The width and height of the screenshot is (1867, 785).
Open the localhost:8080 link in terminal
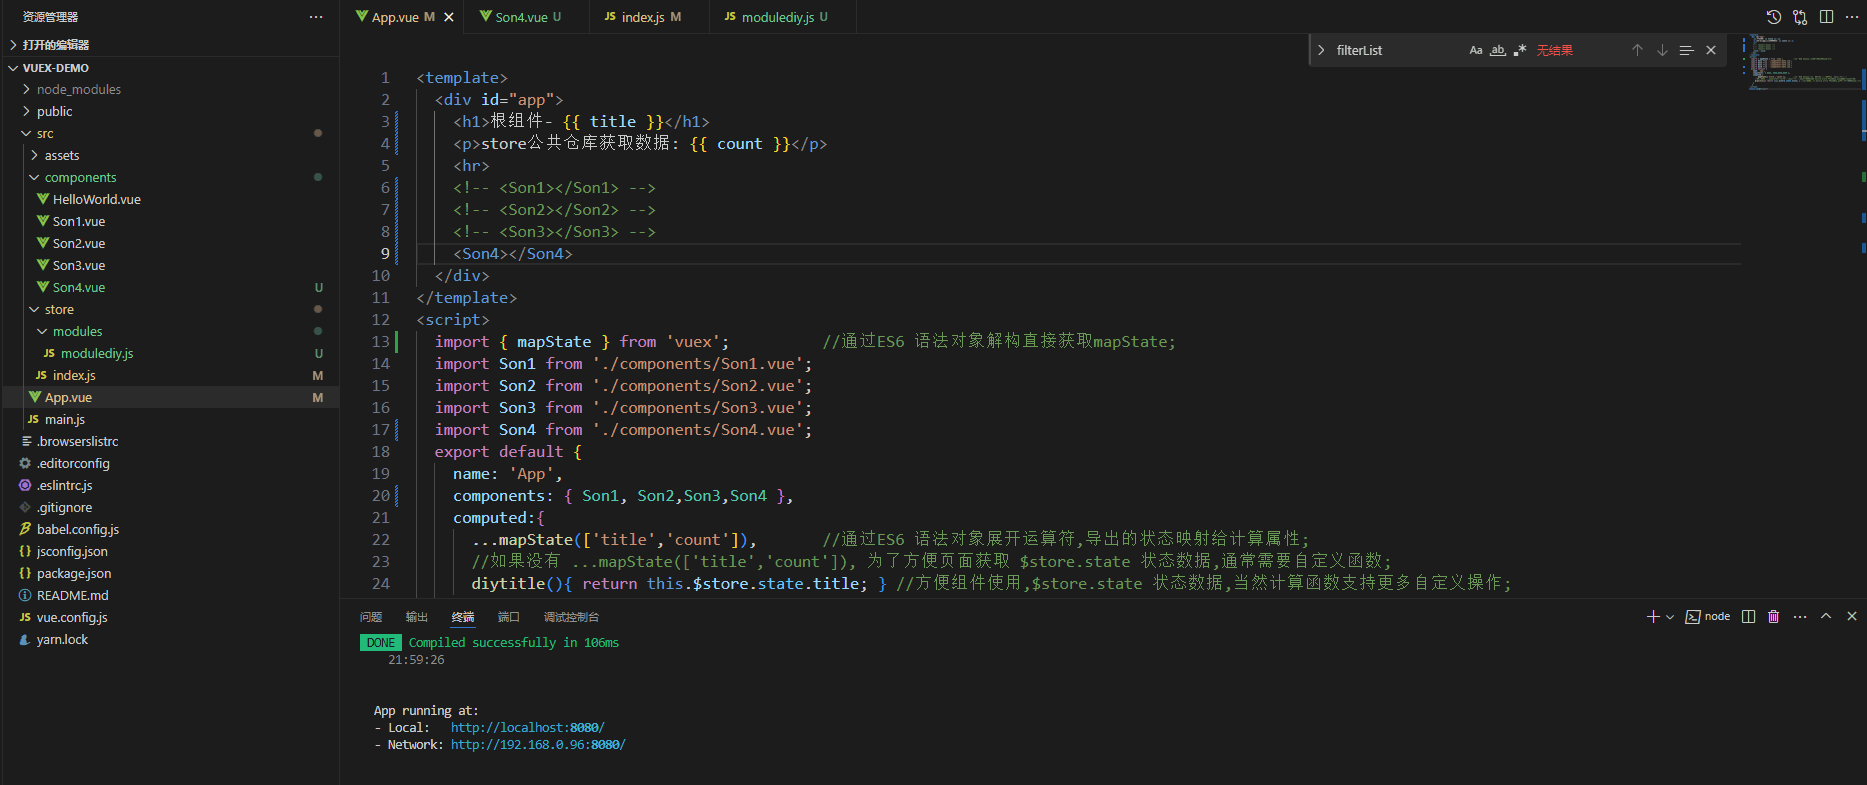pyautogui.click(x=527, y=728)
